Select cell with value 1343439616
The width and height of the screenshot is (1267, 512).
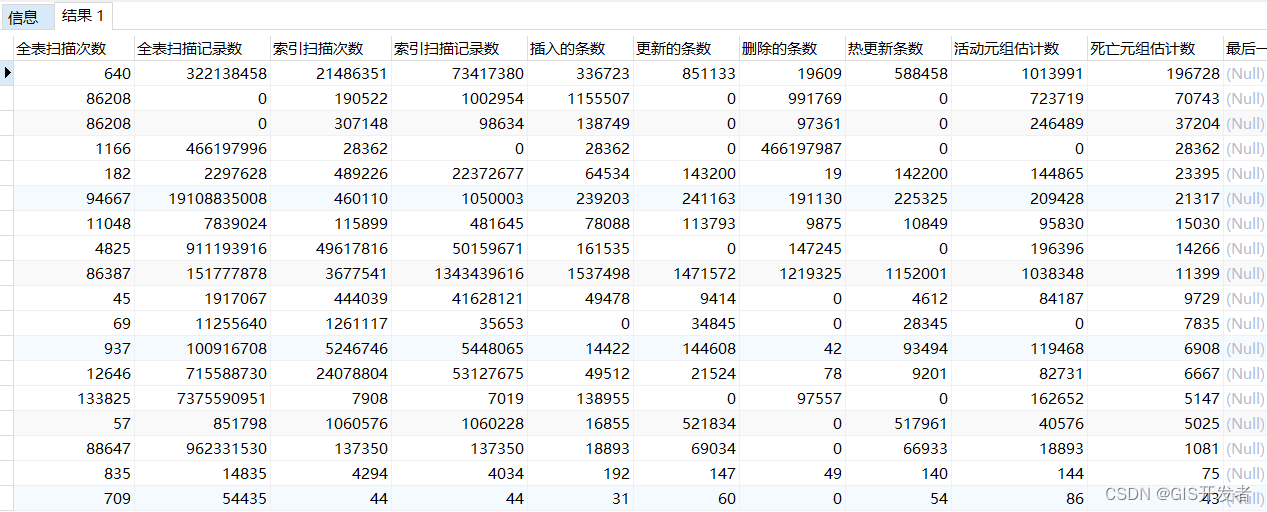[459, 274]
